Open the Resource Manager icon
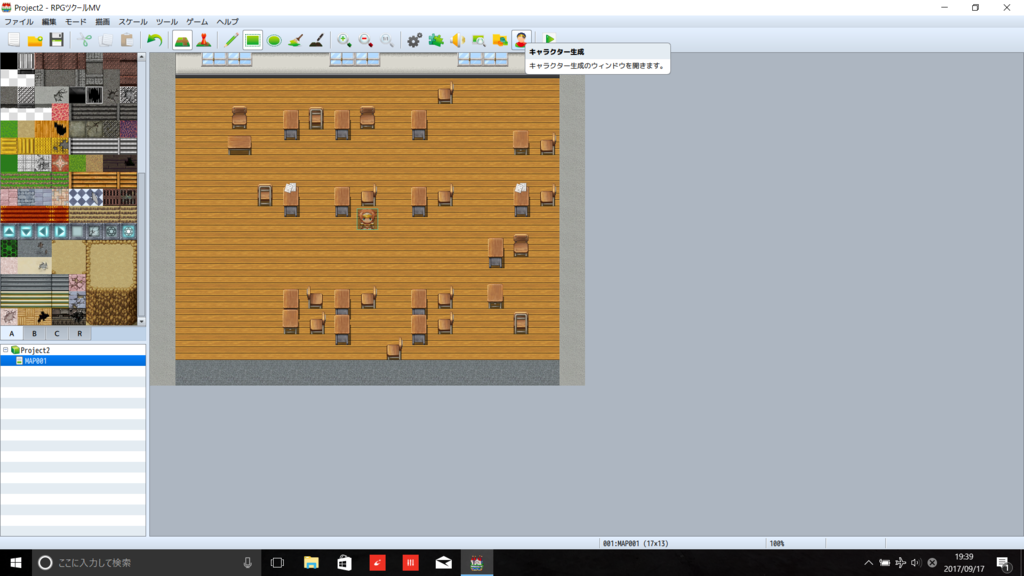Viewport: 1024px width, 576px height. [x=500, y=40]
